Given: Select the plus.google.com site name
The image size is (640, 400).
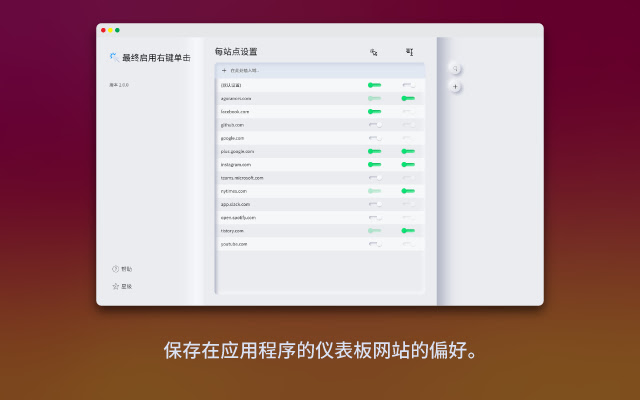Looking at the screenshot, I should 237,151.
